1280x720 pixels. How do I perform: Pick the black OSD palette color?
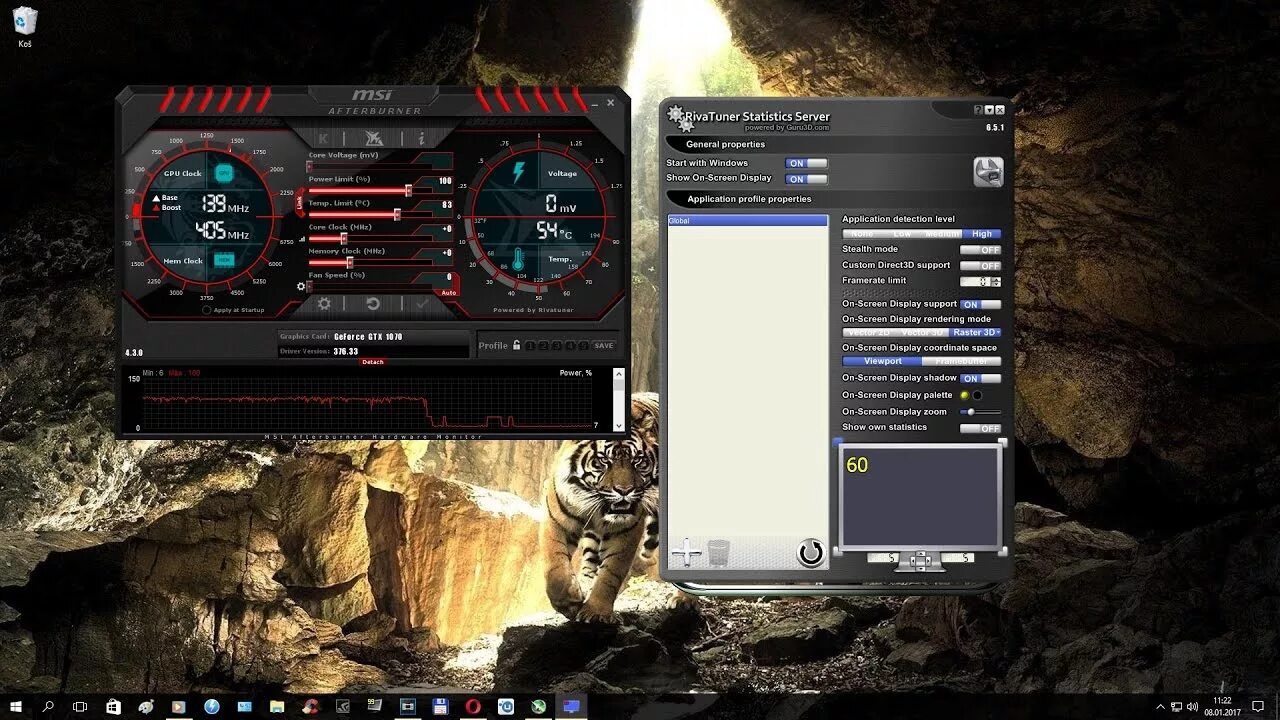[978, 395]
